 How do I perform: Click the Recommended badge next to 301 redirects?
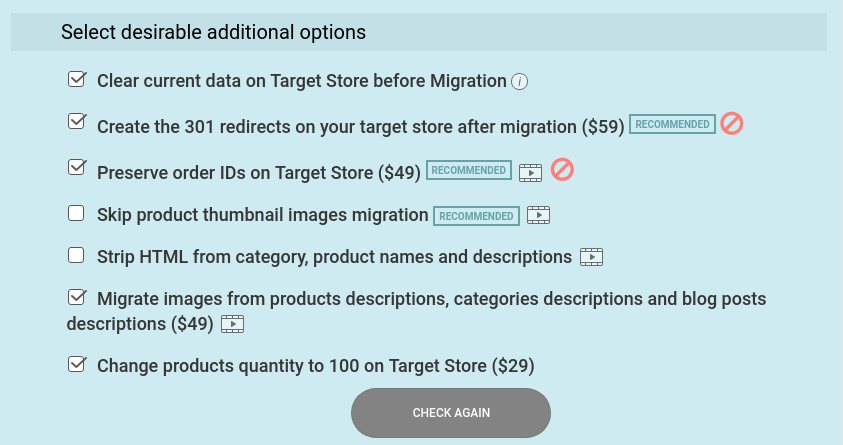pos(673,124)
